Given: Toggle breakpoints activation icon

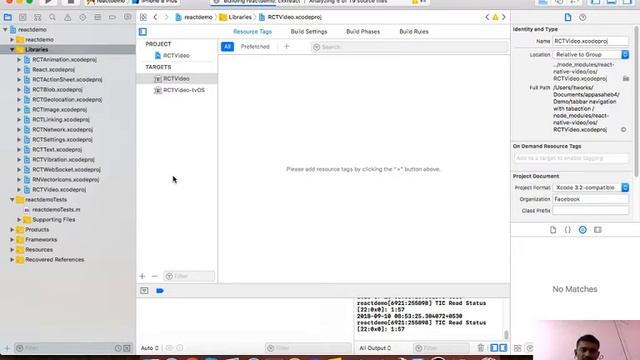Looking at the screenshot, I should pos(160,291).
